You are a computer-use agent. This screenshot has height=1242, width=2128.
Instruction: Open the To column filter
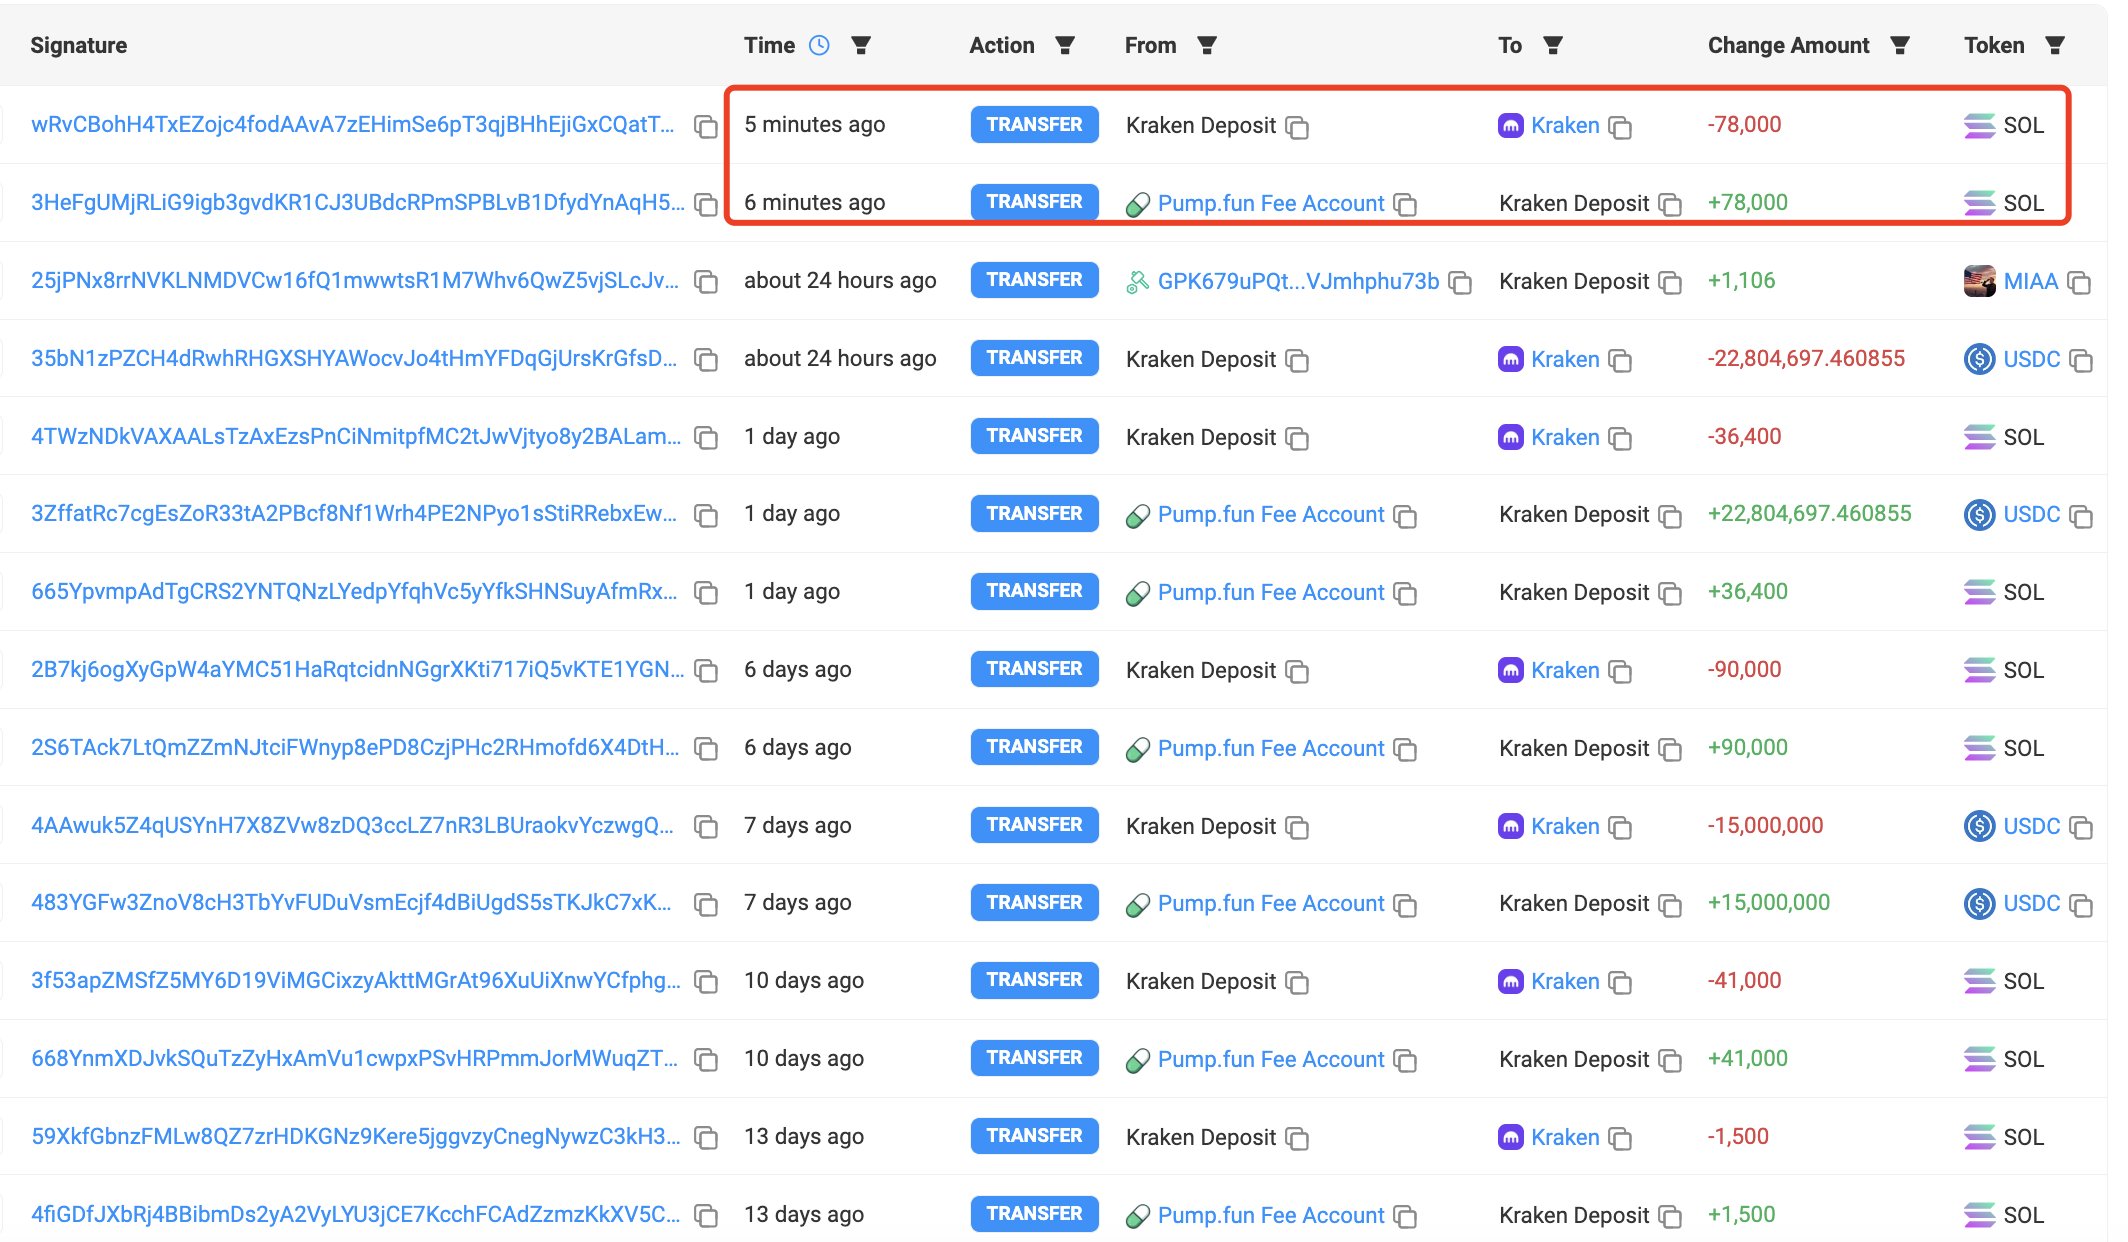click(x=1553, y=45)
